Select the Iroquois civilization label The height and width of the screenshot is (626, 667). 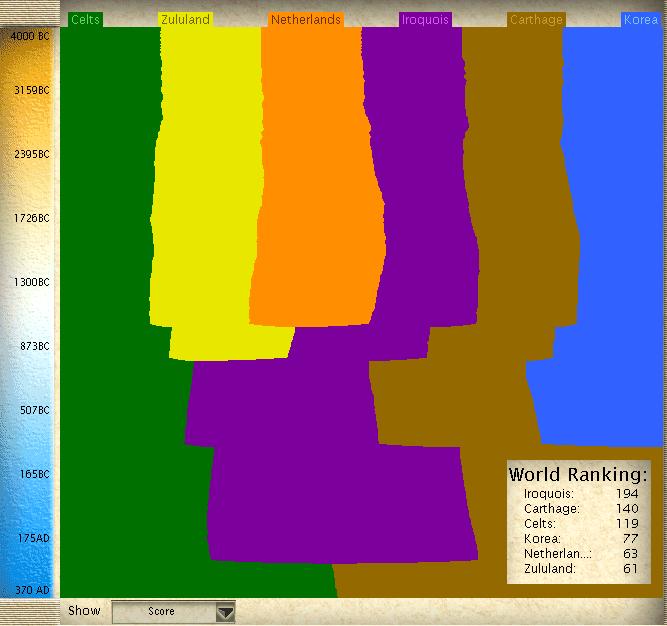point(425,20)
